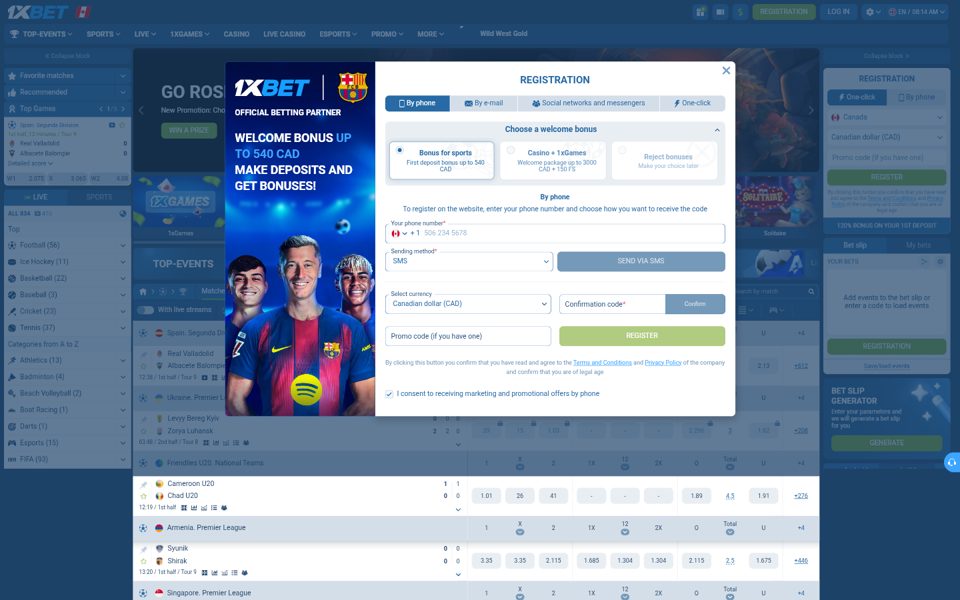960x600 pixels.
Task: Open Social networks and messengers tab
Action: (588, 103)
